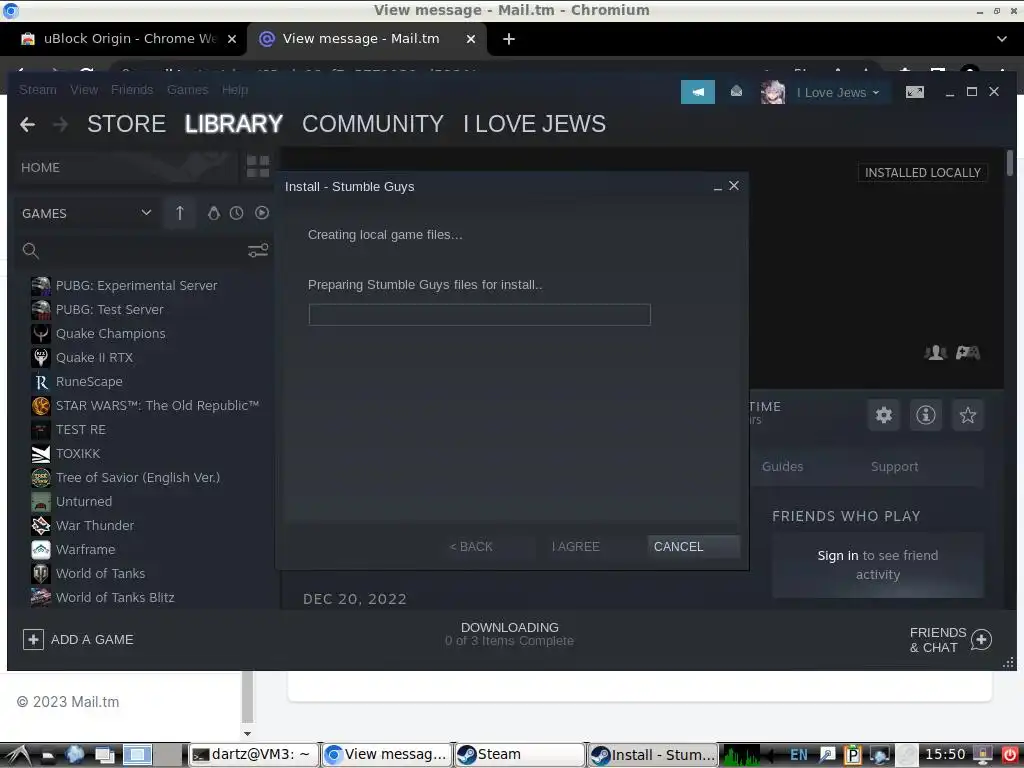Open the Support tab on game page

point(894,466)
